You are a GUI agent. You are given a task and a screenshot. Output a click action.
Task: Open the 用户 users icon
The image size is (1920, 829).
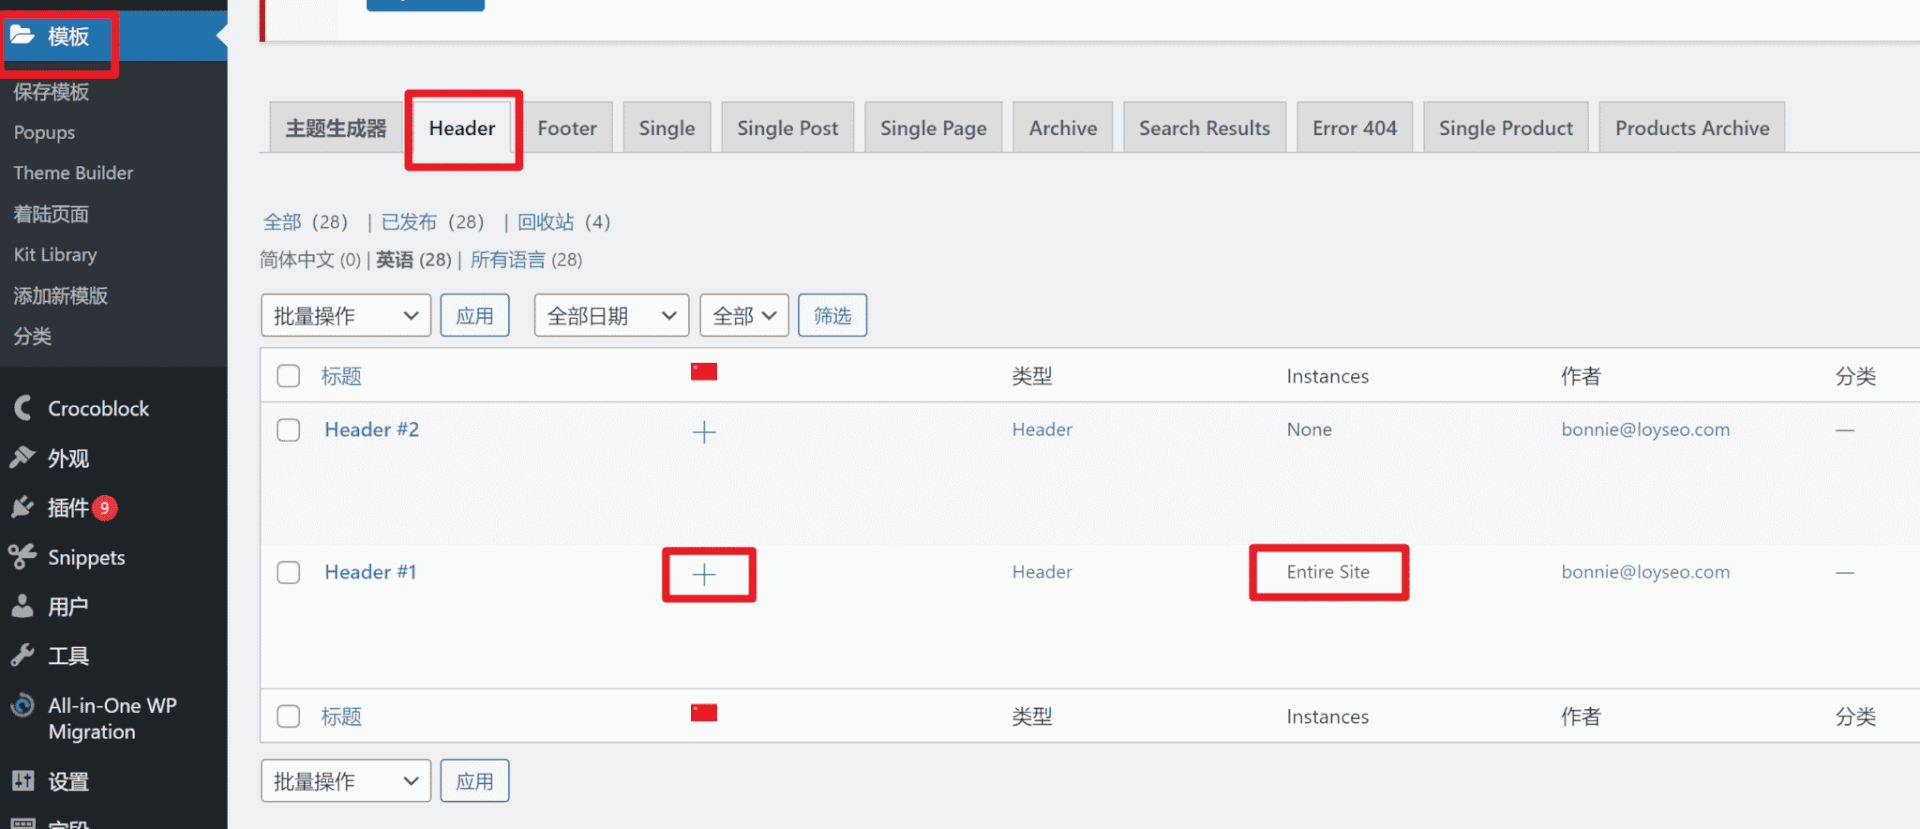coord(23,606)
